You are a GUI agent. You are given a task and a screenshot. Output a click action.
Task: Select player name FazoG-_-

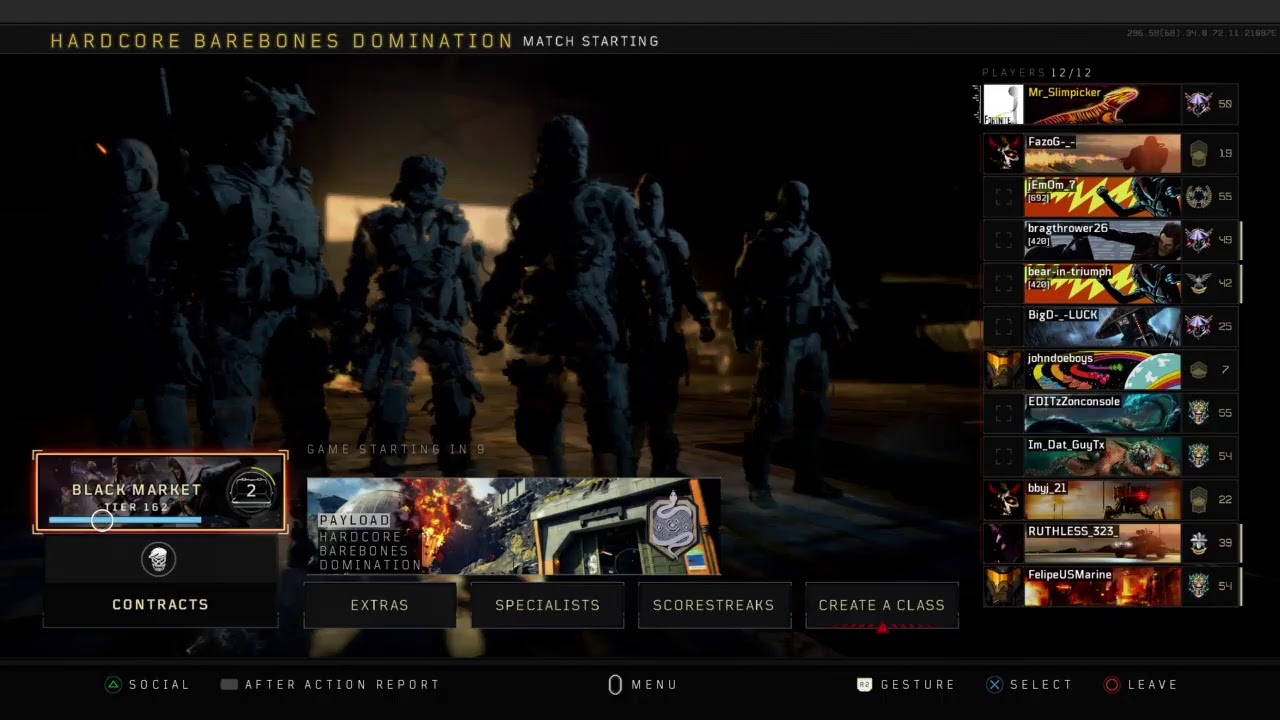click(x=1051, y=142)
